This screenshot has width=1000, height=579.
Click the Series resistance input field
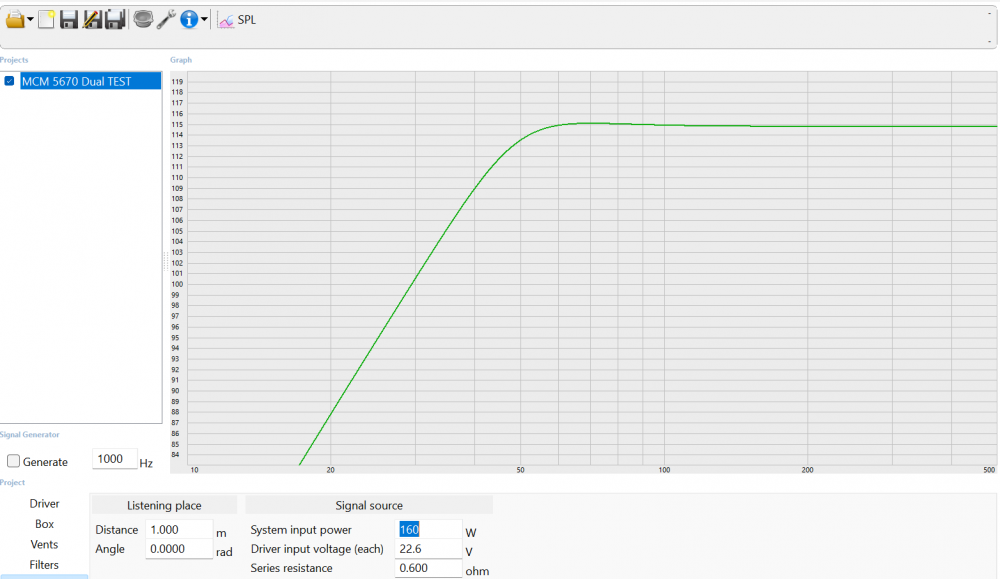[x=427, y=568]
